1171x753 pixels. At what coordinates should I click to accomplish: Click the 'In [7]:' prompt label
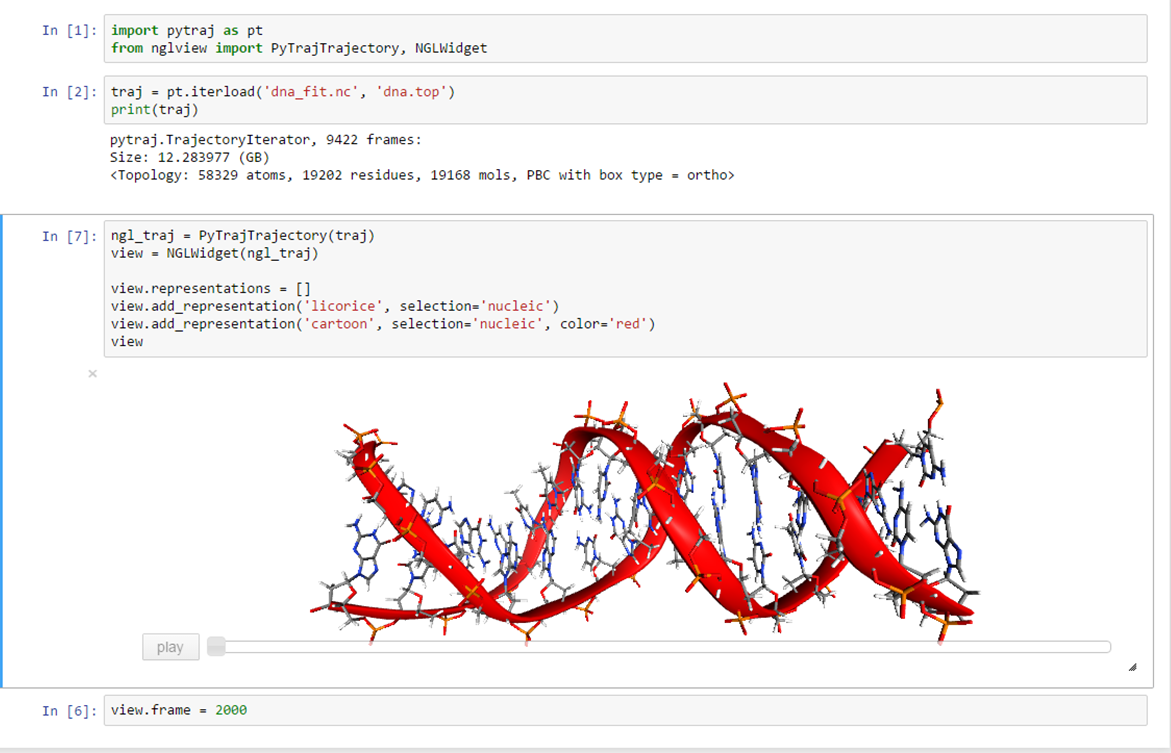click(69, 236)
